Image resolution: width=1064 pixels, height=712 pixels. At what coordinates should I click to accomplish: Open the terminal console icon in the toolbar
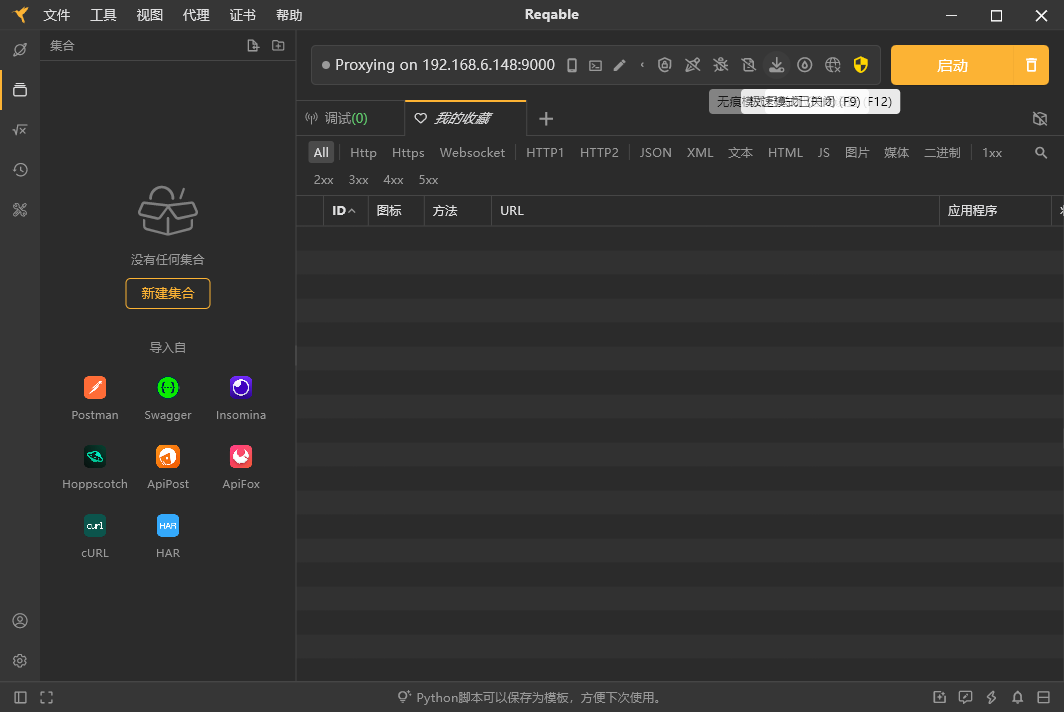click(595, 64)
